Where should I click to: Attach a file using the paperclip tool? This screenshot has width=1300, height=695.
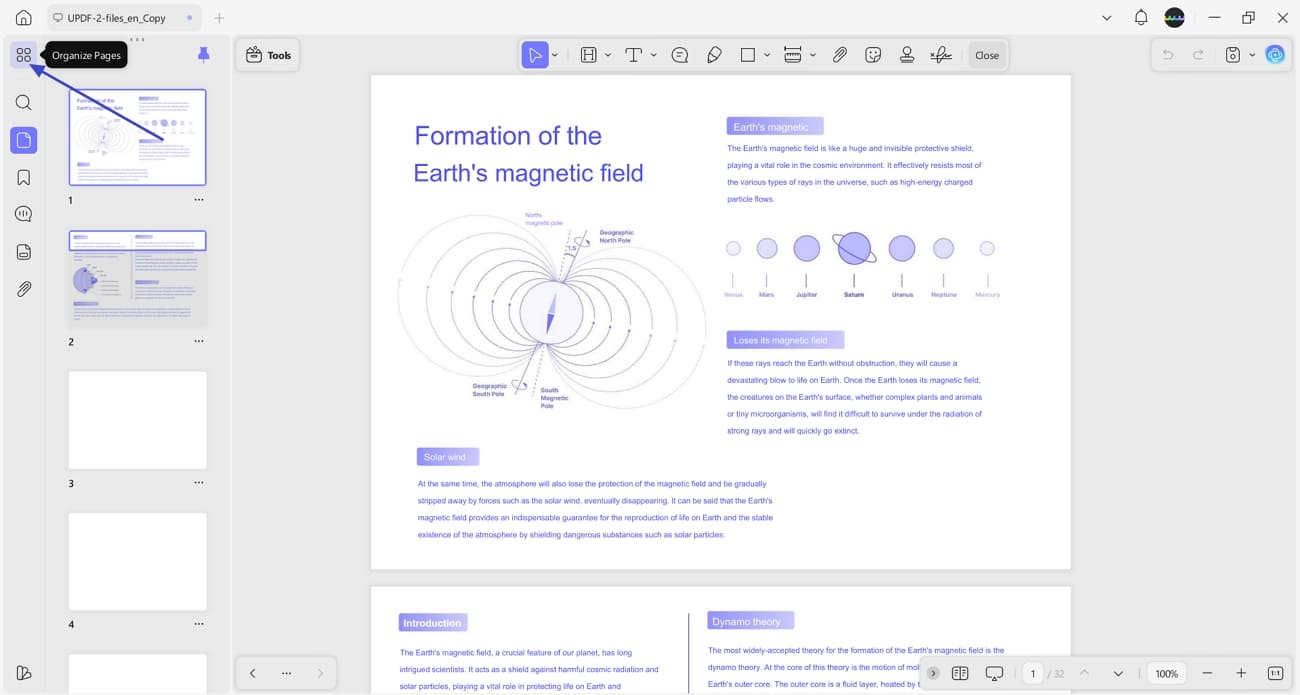tap(840, 55)
